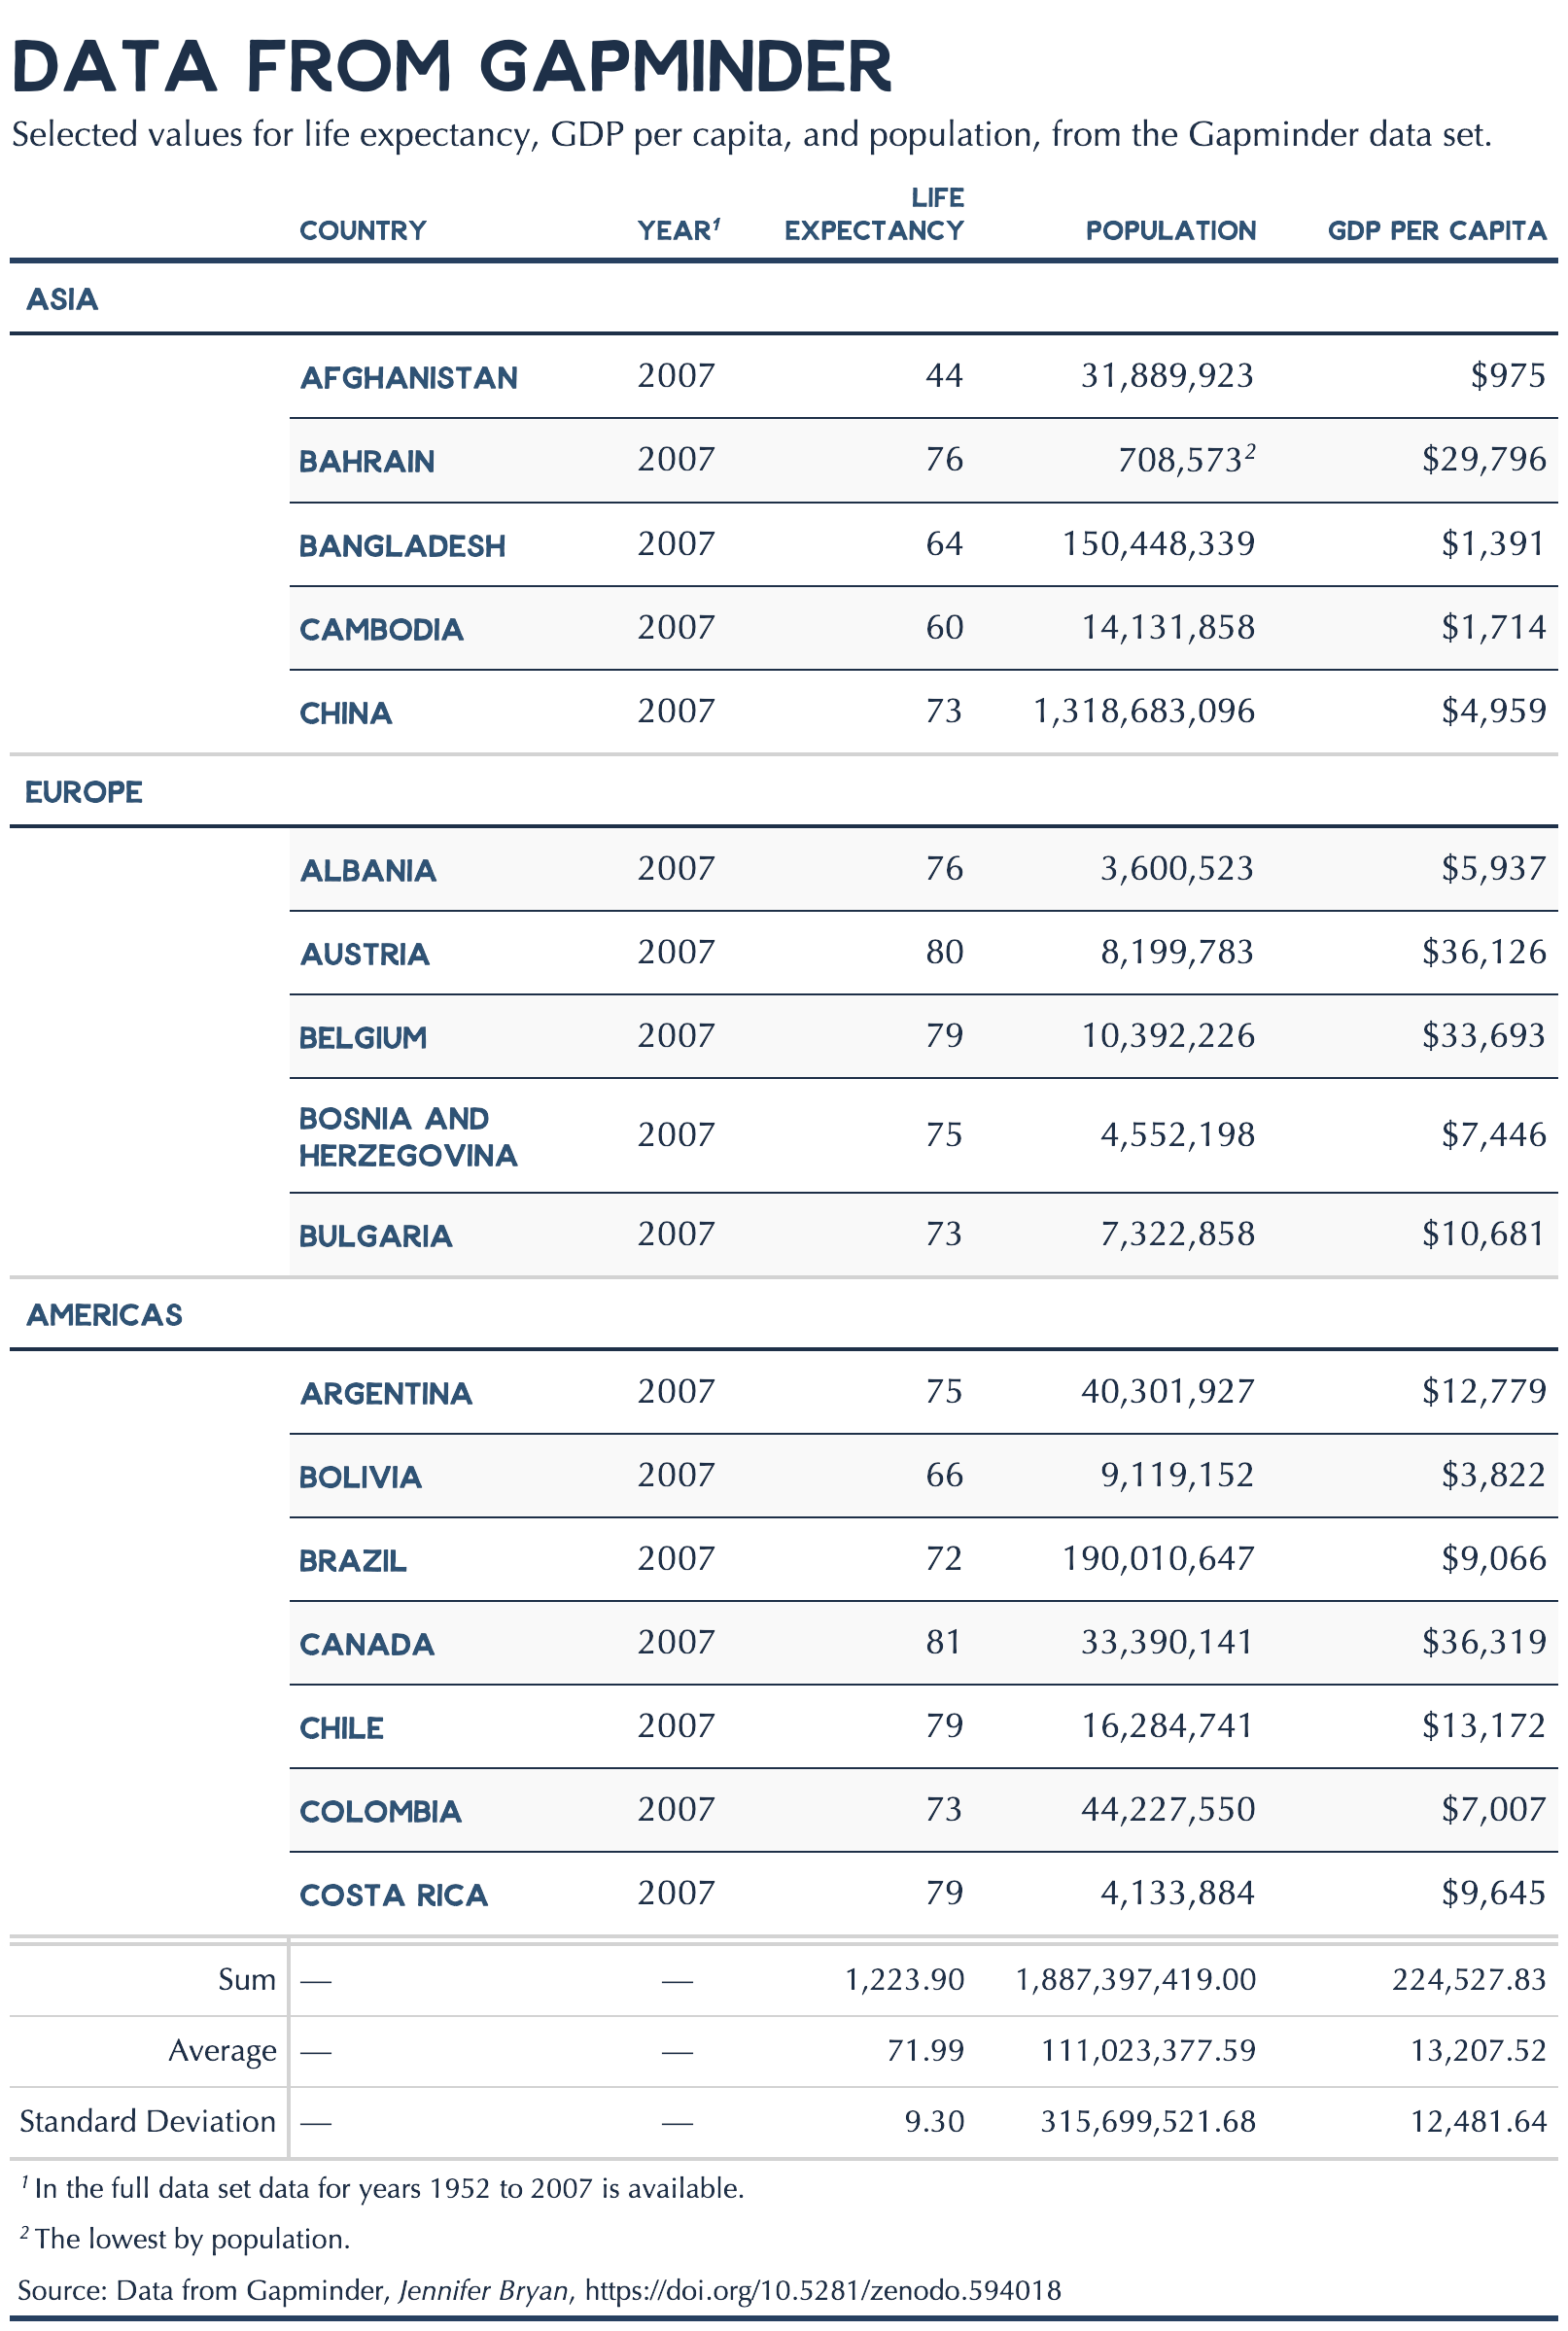Click the Population column header

coord(1170,231)
